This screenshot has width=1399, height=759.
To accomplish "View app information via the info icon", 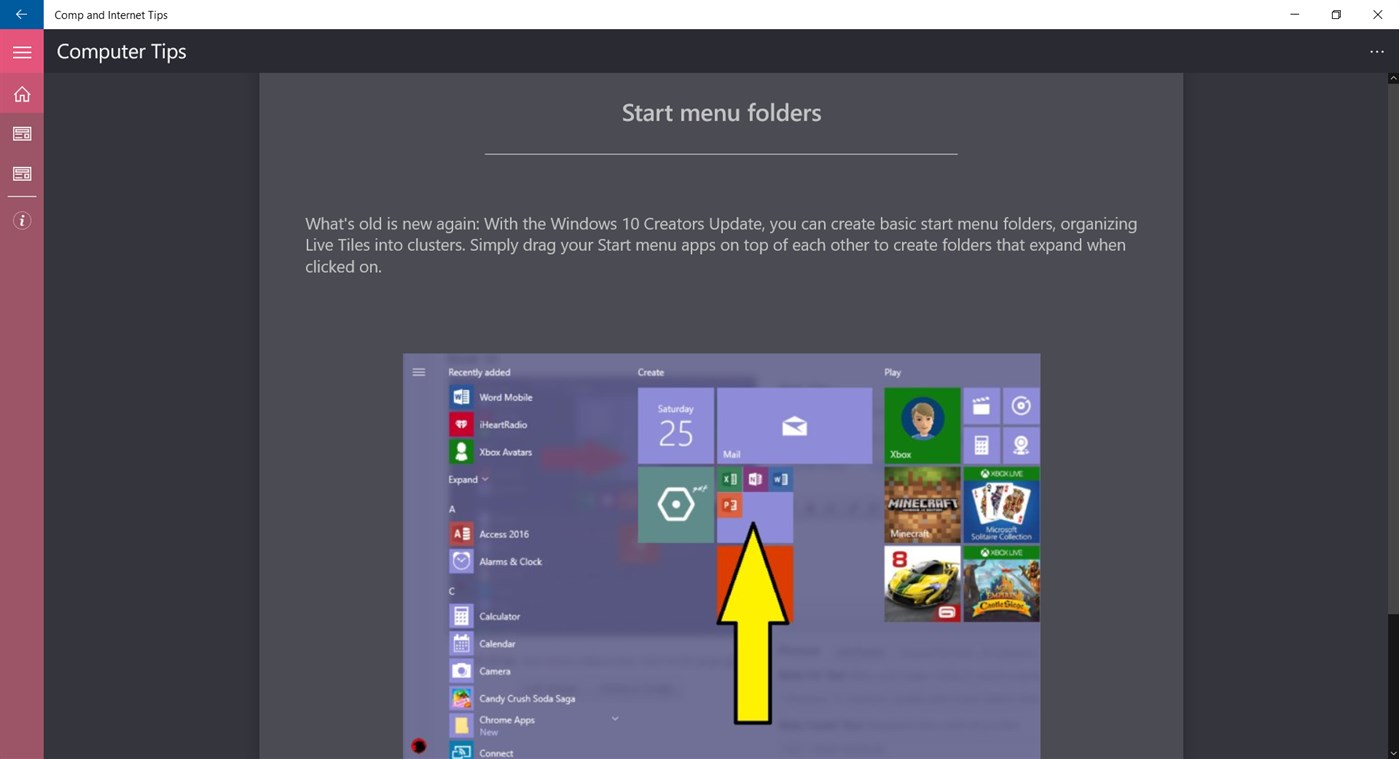I will [21, 220].
